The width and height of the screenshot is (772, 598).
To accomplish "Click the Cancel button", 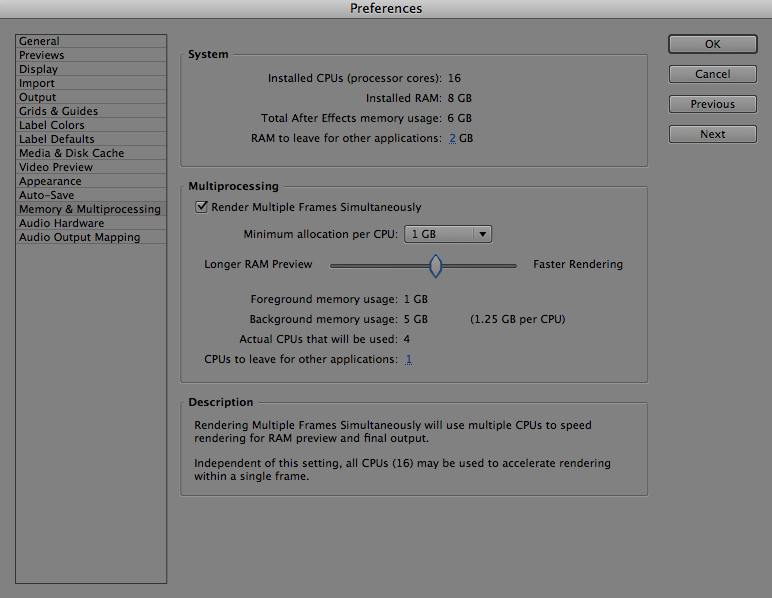I will pyautogui.click(x=712, y=74).
